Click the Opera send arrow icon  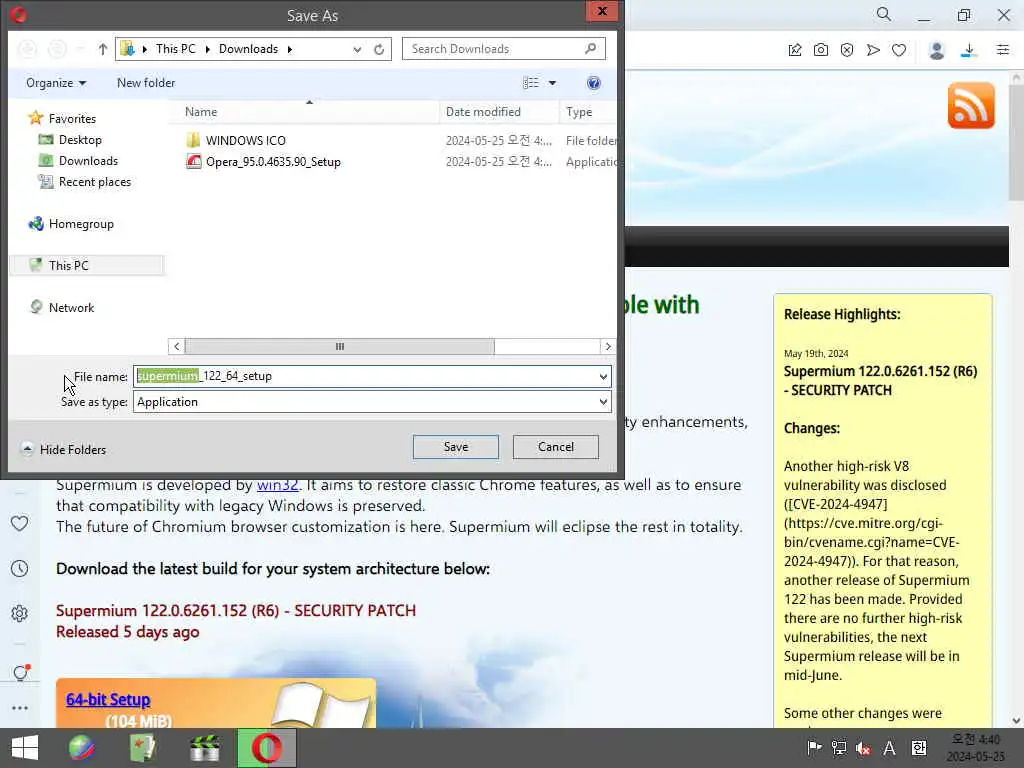[x=873, y=50]
